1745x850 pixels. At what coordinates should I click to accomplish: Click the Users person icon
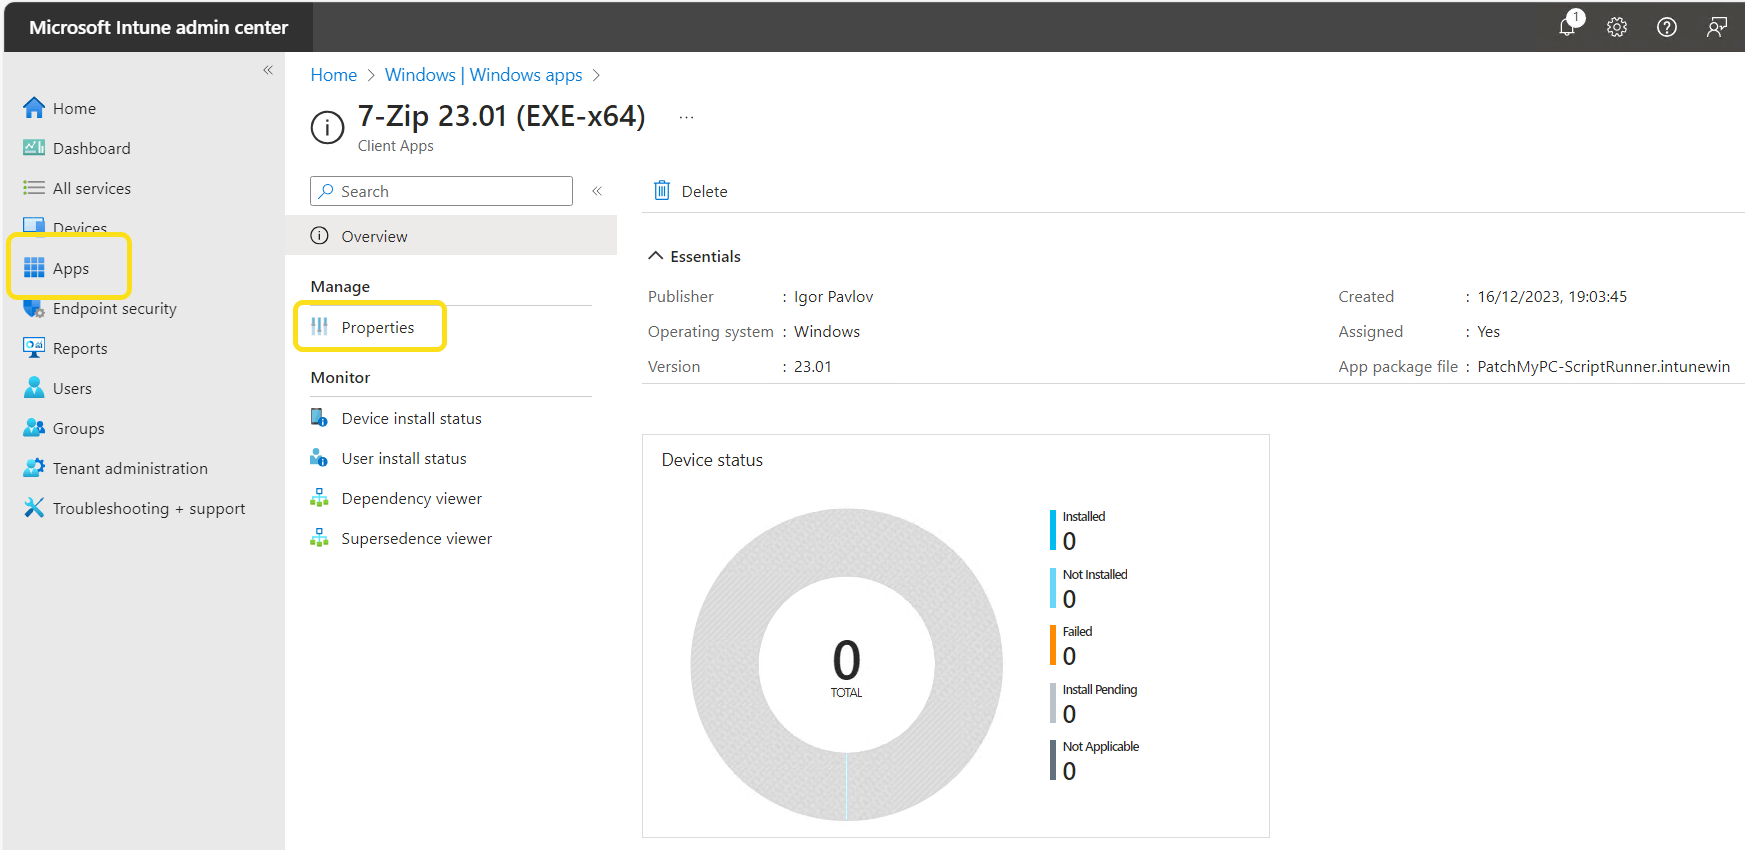(x=34, y=388)
